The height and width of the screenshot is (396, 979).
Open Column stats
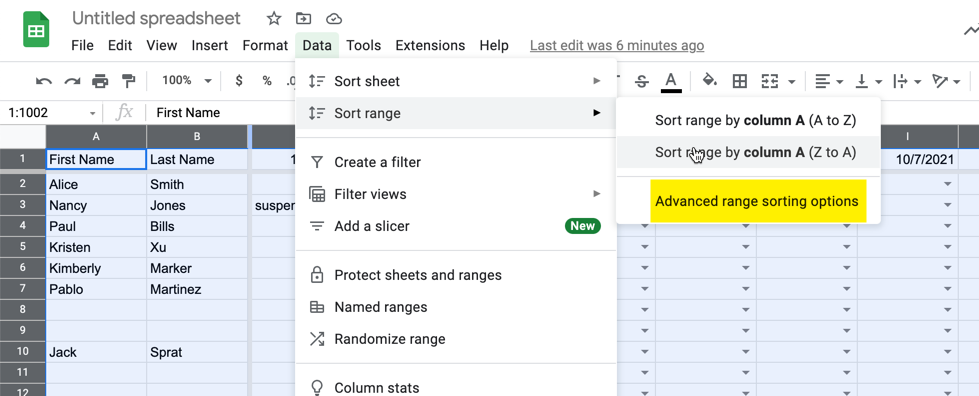(456, 388)
